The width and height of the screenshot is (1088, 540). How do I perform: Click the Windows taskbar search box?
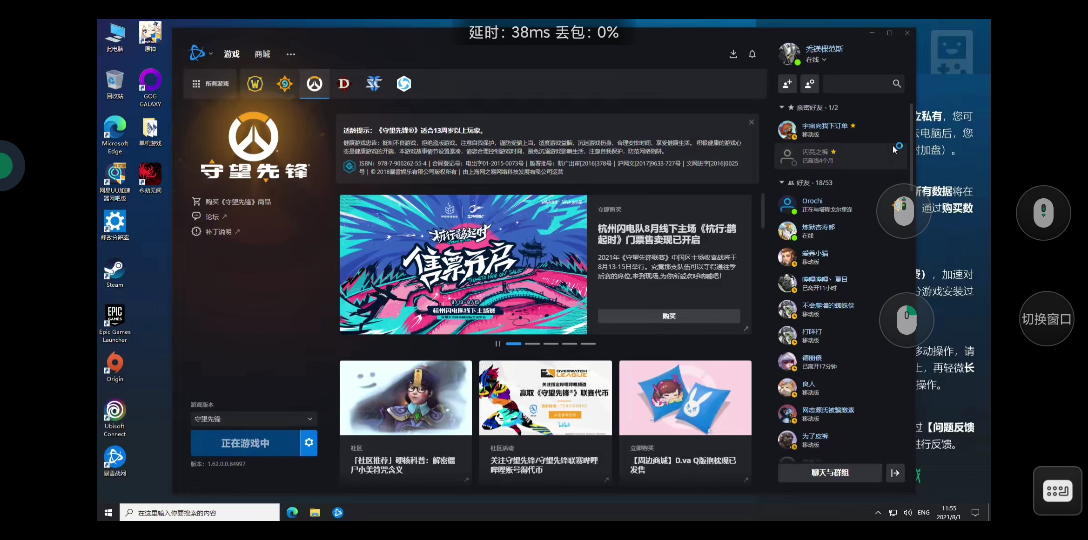pyautogui.click(x=200, y=513)
